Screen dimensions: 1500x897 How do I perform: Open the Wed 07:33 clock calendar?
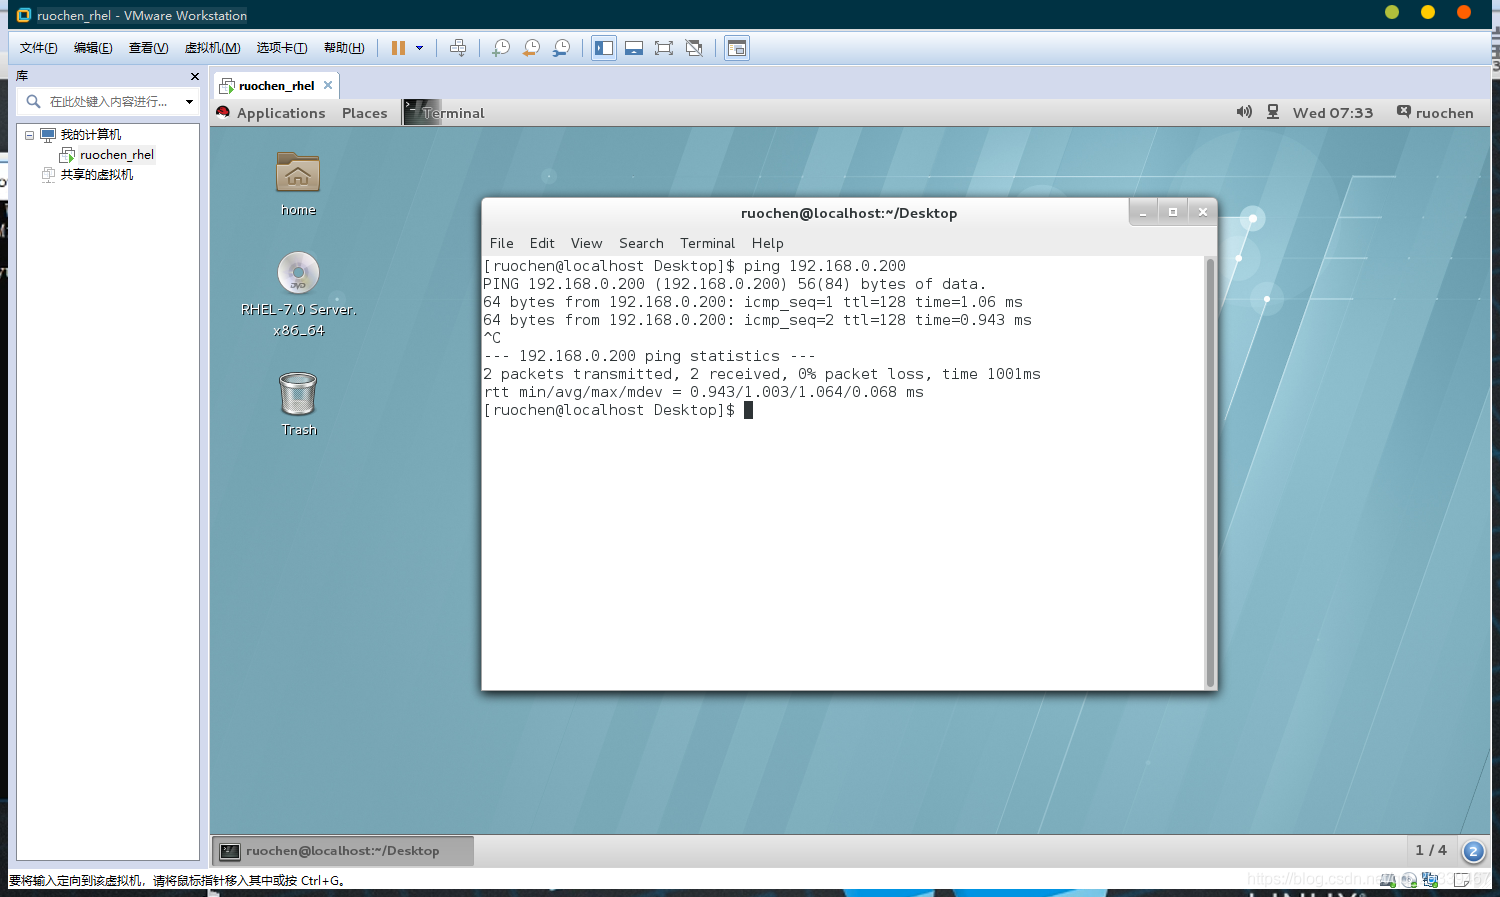1333,113
